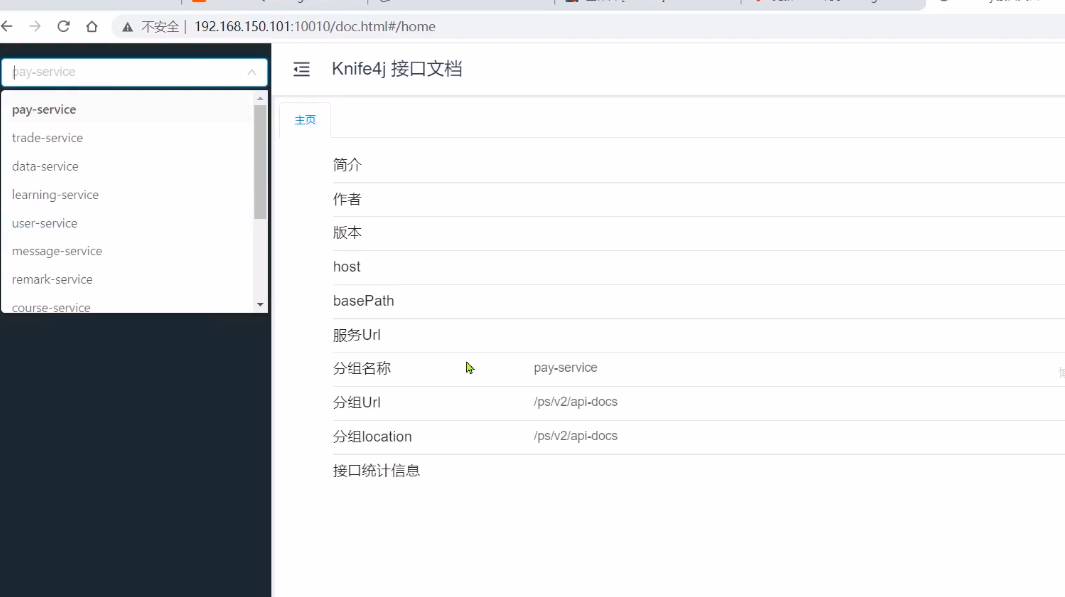Select message-service from the dropdown list
1065x597 pixels.
[x=127, y=251]
